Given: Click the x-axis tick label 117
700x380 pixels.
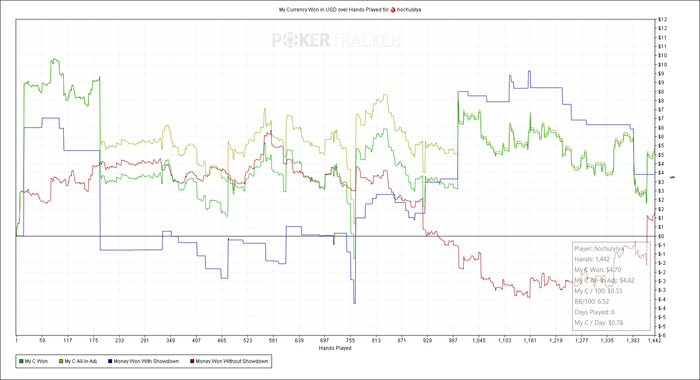Looking at the screenshot, I should (x=67, y=341).
